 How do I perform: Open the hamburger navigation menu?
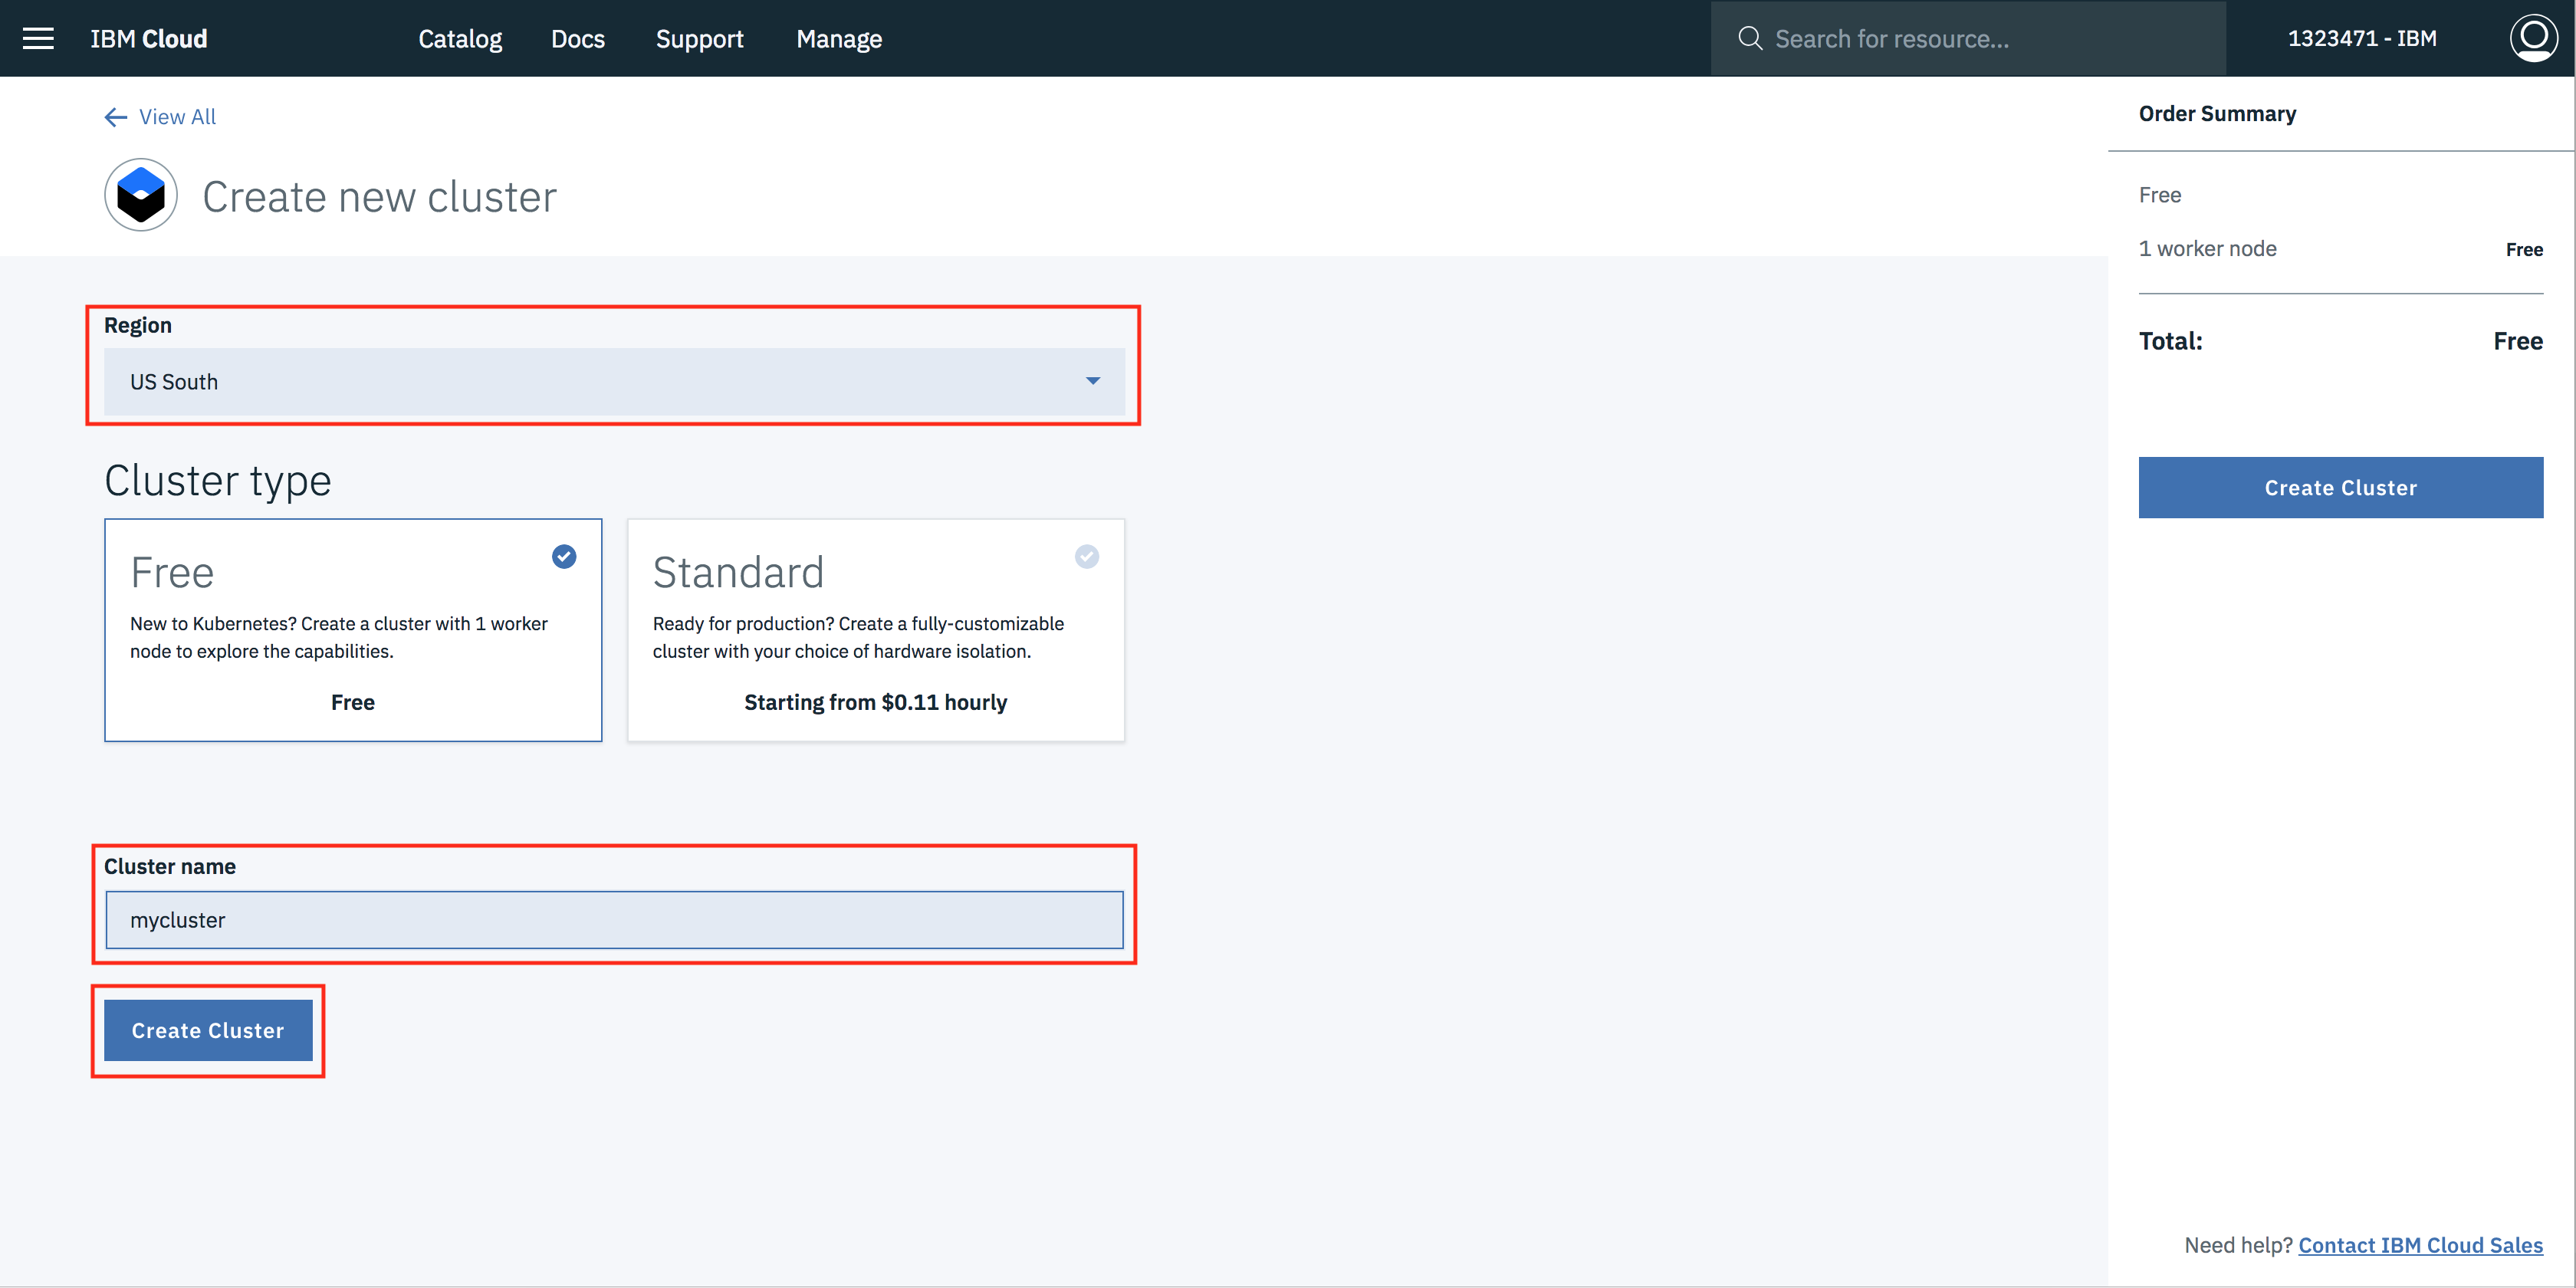coord(38,39)
